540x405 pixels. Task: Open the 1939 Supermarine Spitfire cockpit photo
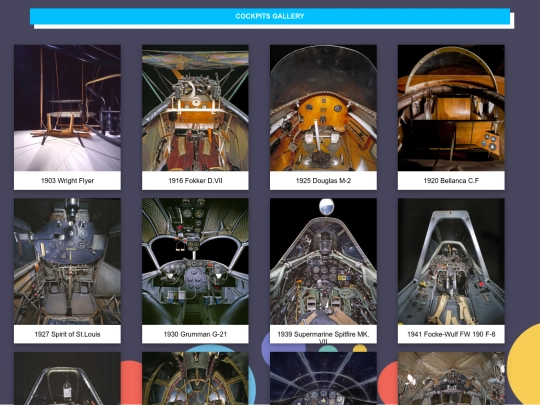coord(323,261)
